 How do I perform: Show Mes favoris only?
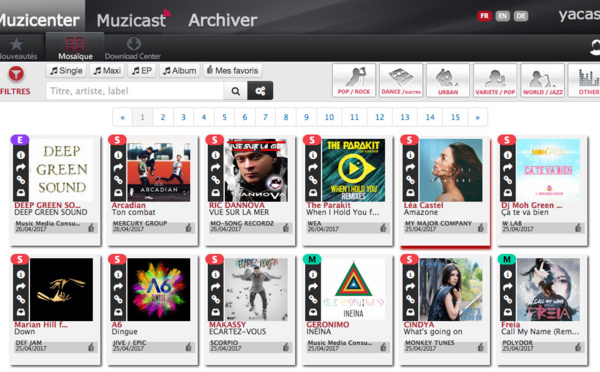pos(233,71)
